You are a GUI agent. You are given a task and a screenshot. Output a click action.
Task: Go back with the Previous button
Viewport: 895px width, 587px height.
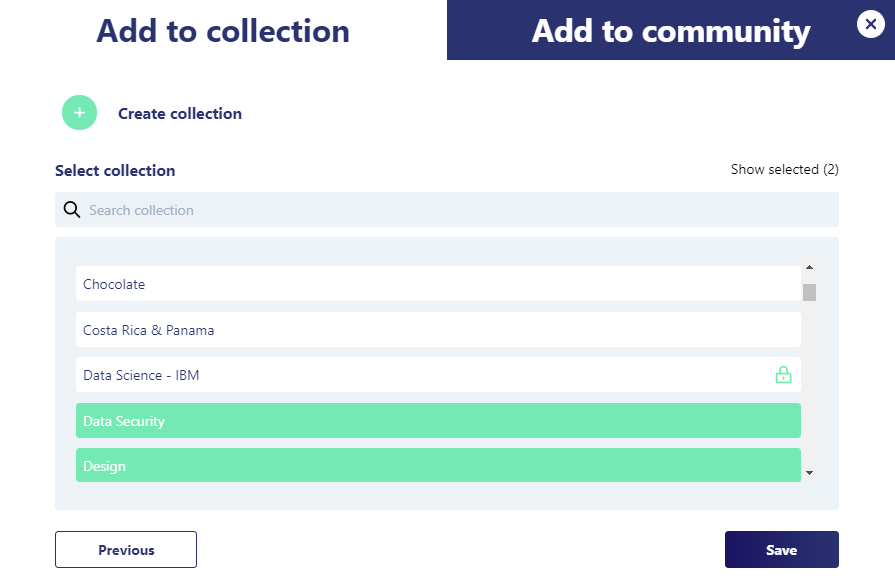point(126,550)
